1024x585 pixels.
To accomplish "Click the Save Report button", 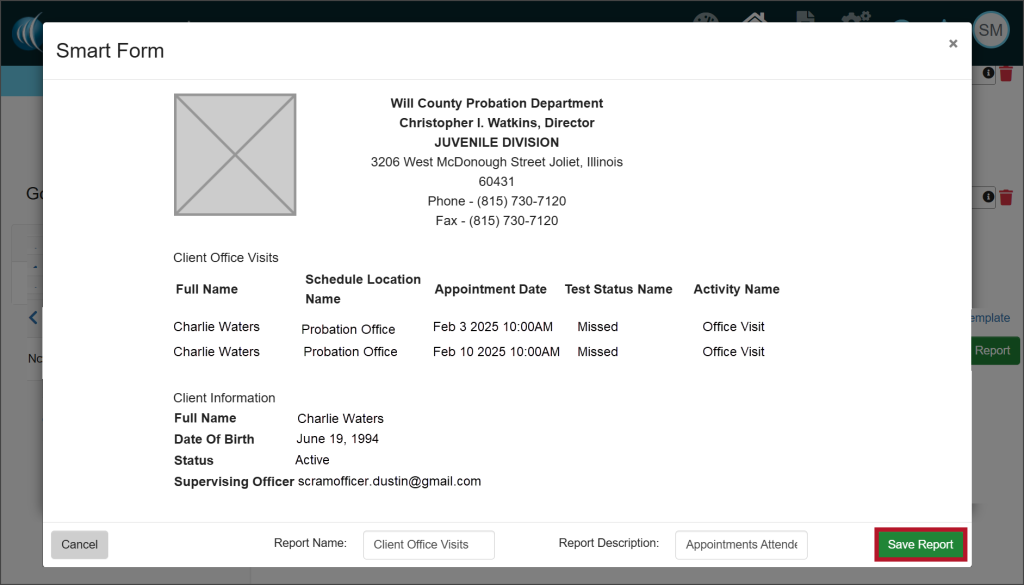I will pyautogui.click(x=920, y=545).
